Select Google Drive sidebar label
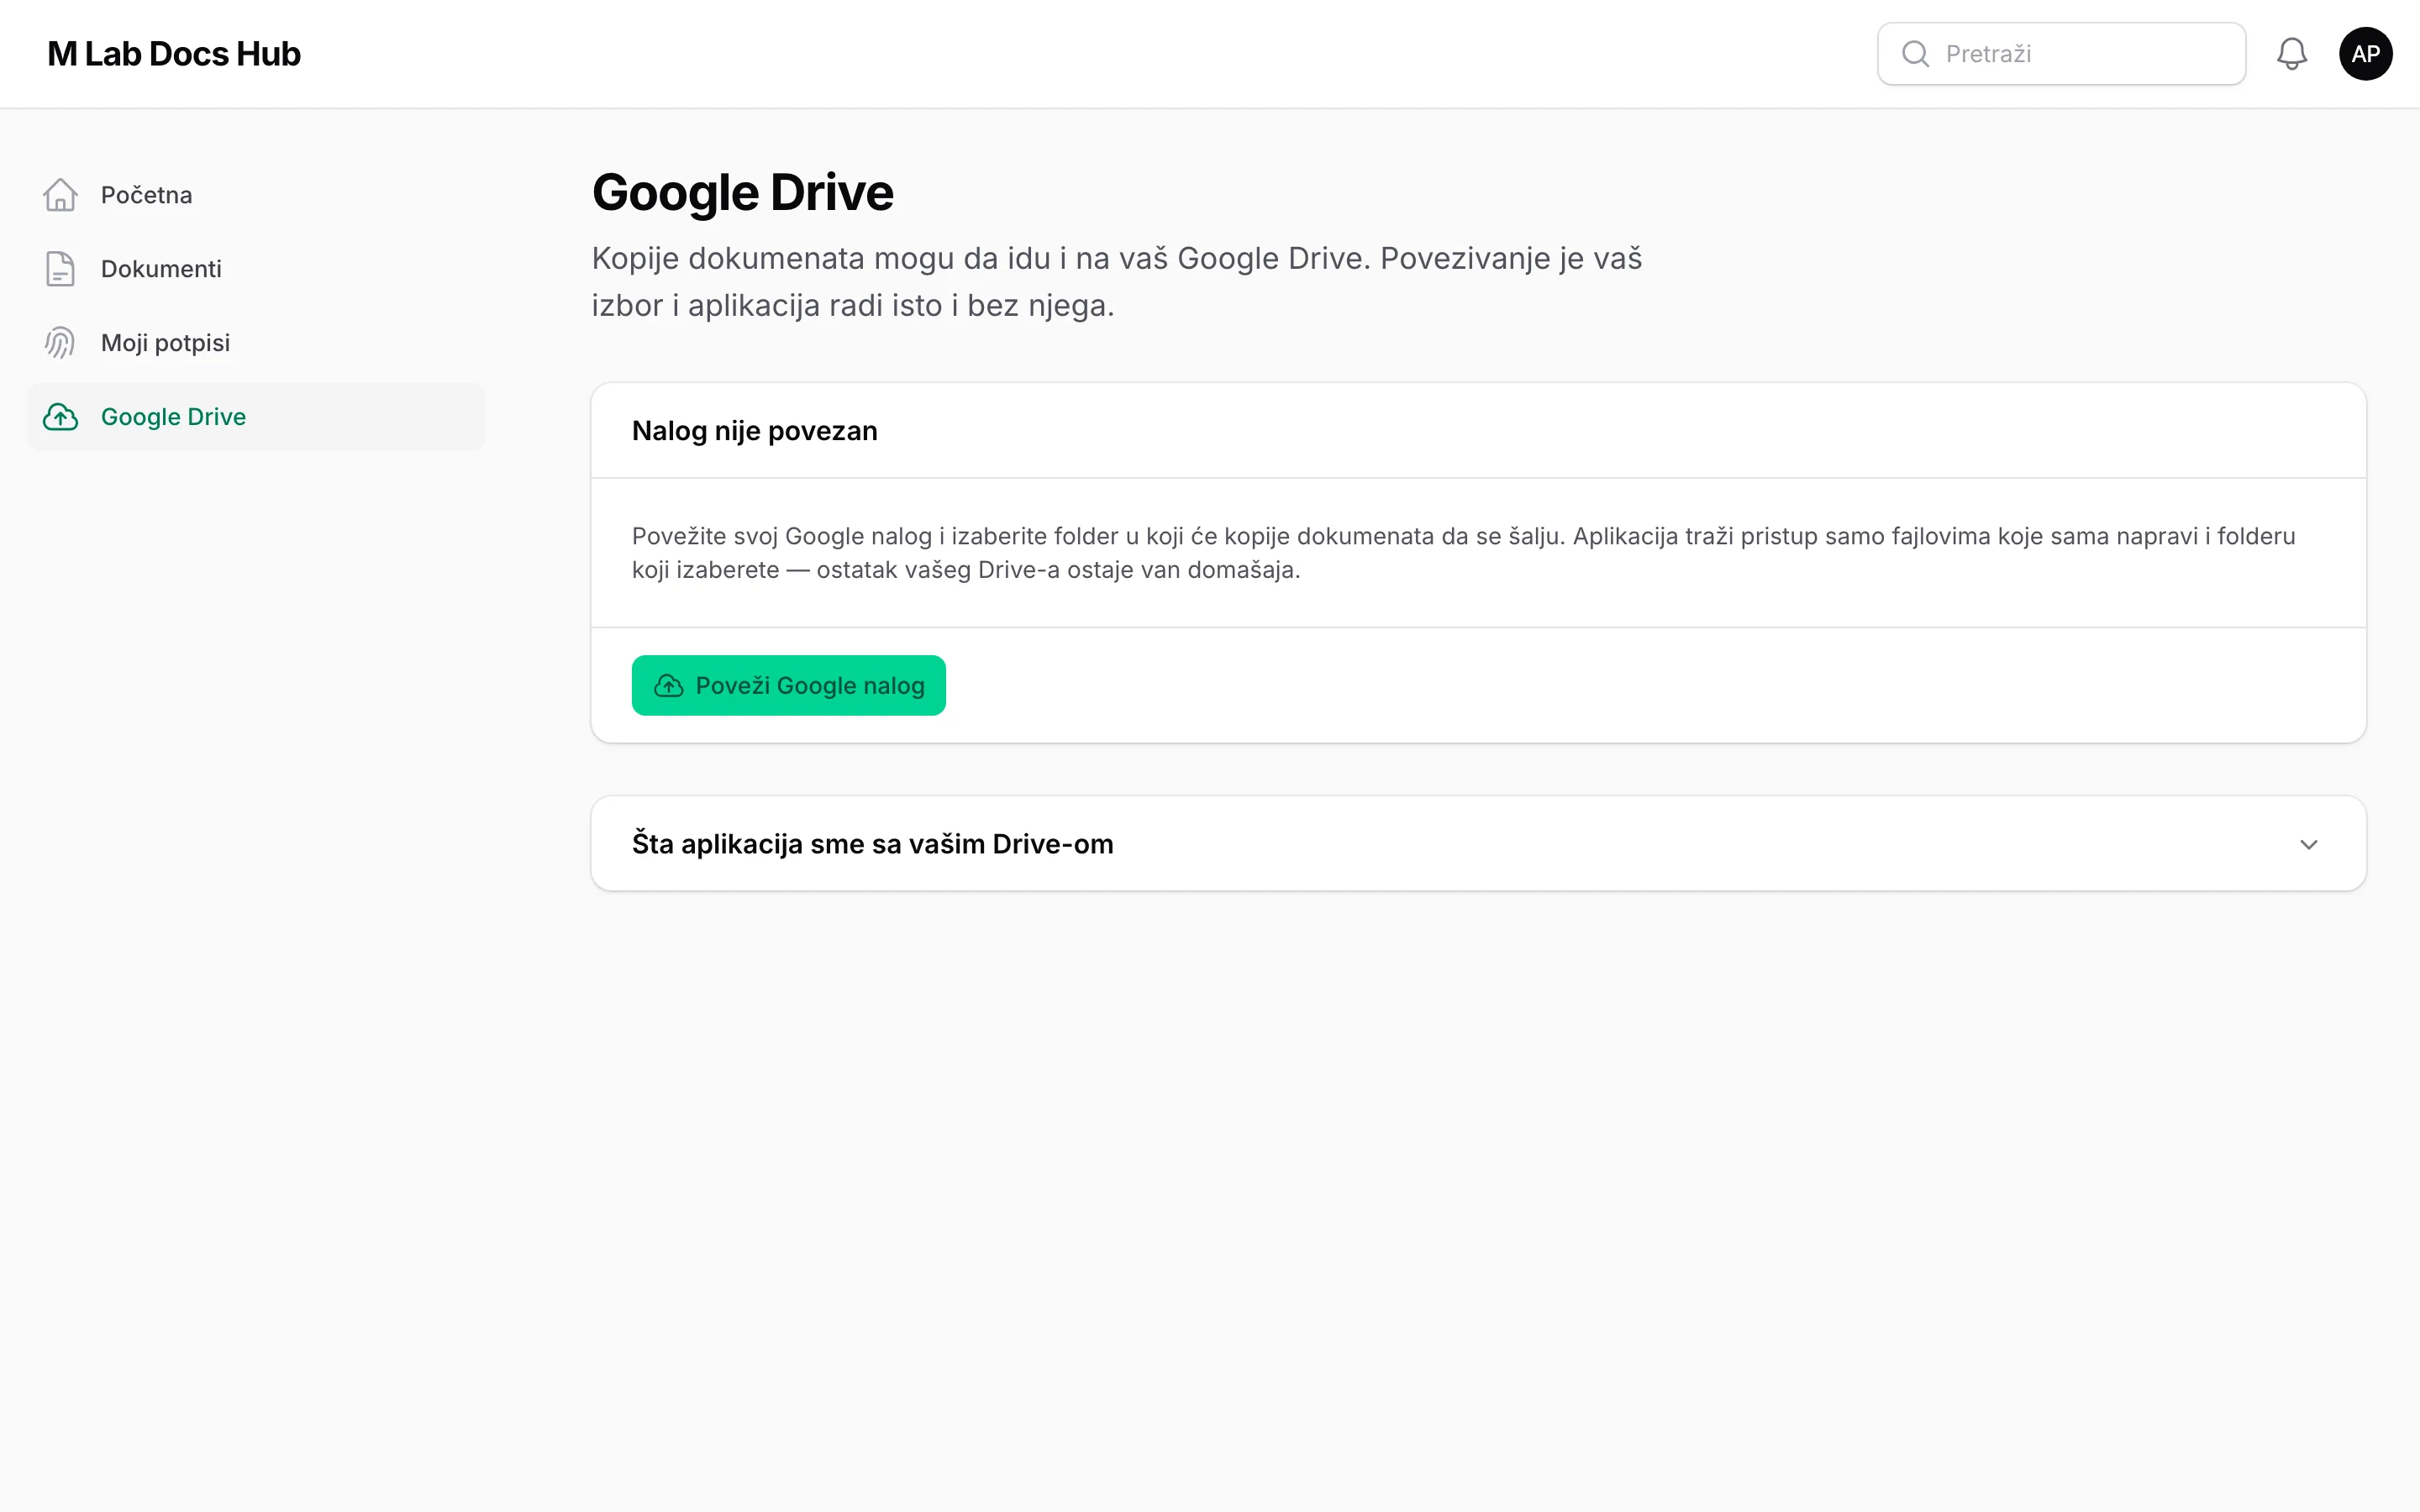2420x1512 pixels. (173, 417)
